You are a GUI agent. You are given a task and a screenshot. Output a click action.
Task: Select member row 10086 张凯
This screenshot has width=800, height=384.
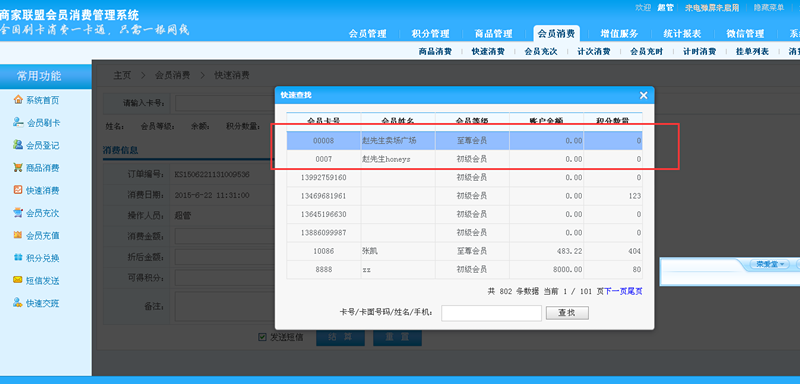[x=464, y=251]
